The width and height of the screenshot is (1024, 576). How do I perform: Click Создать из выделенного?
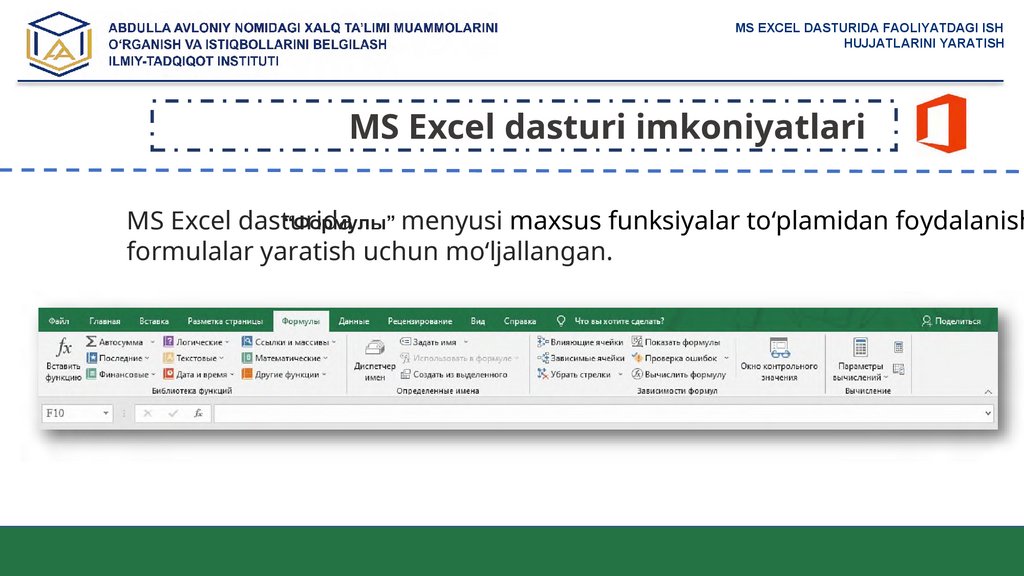pyautogui.click(x=454, y=374)
